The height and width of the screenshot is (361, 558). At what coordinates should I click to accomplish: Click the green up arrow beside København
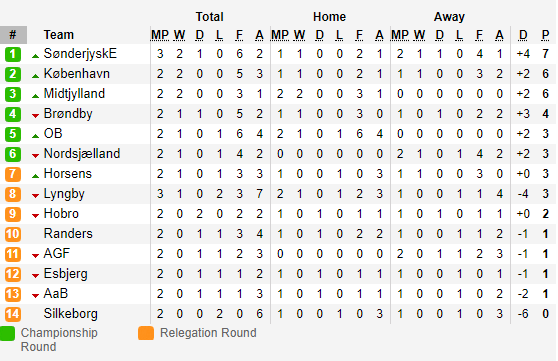tap(35, 76)
